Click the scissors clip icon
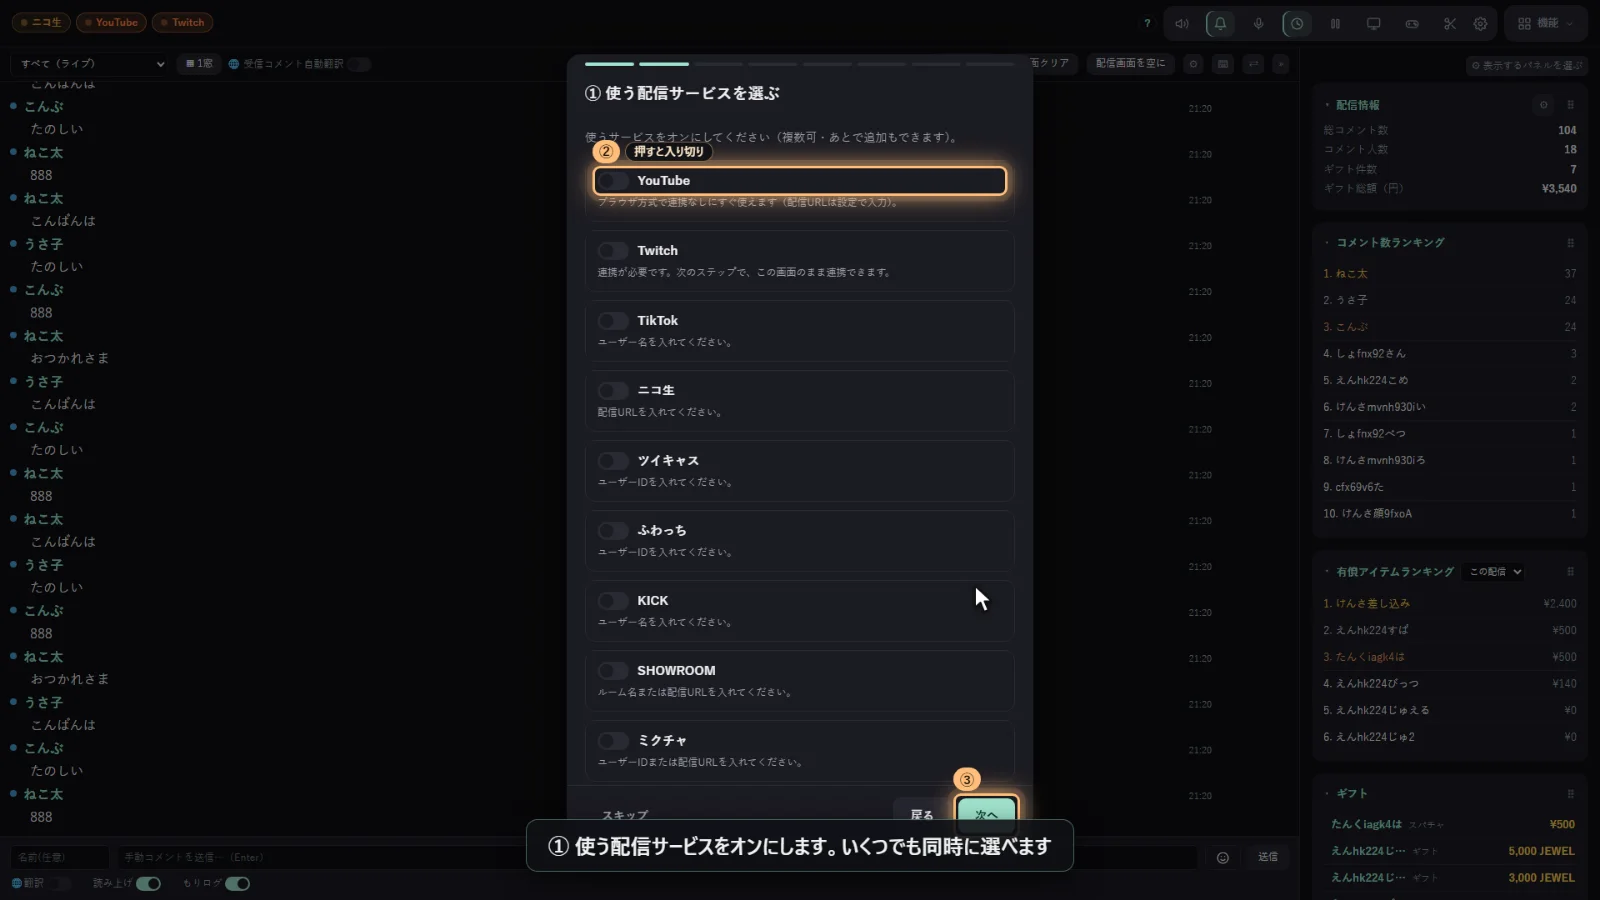This screenshot has height=900, width=1600. pyautogui.click(x=1450, y=23)
